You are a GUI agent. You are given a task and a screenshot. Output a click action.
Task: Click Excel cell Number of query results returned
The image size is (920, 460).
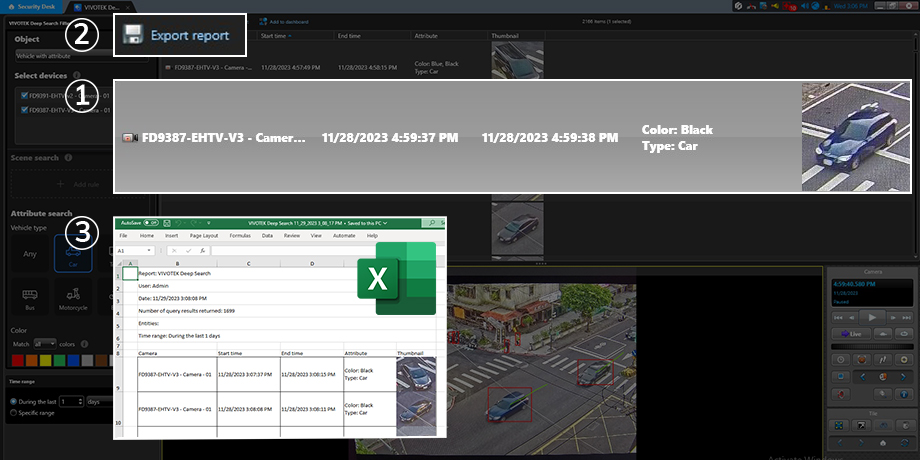click(x=187, y=310)
